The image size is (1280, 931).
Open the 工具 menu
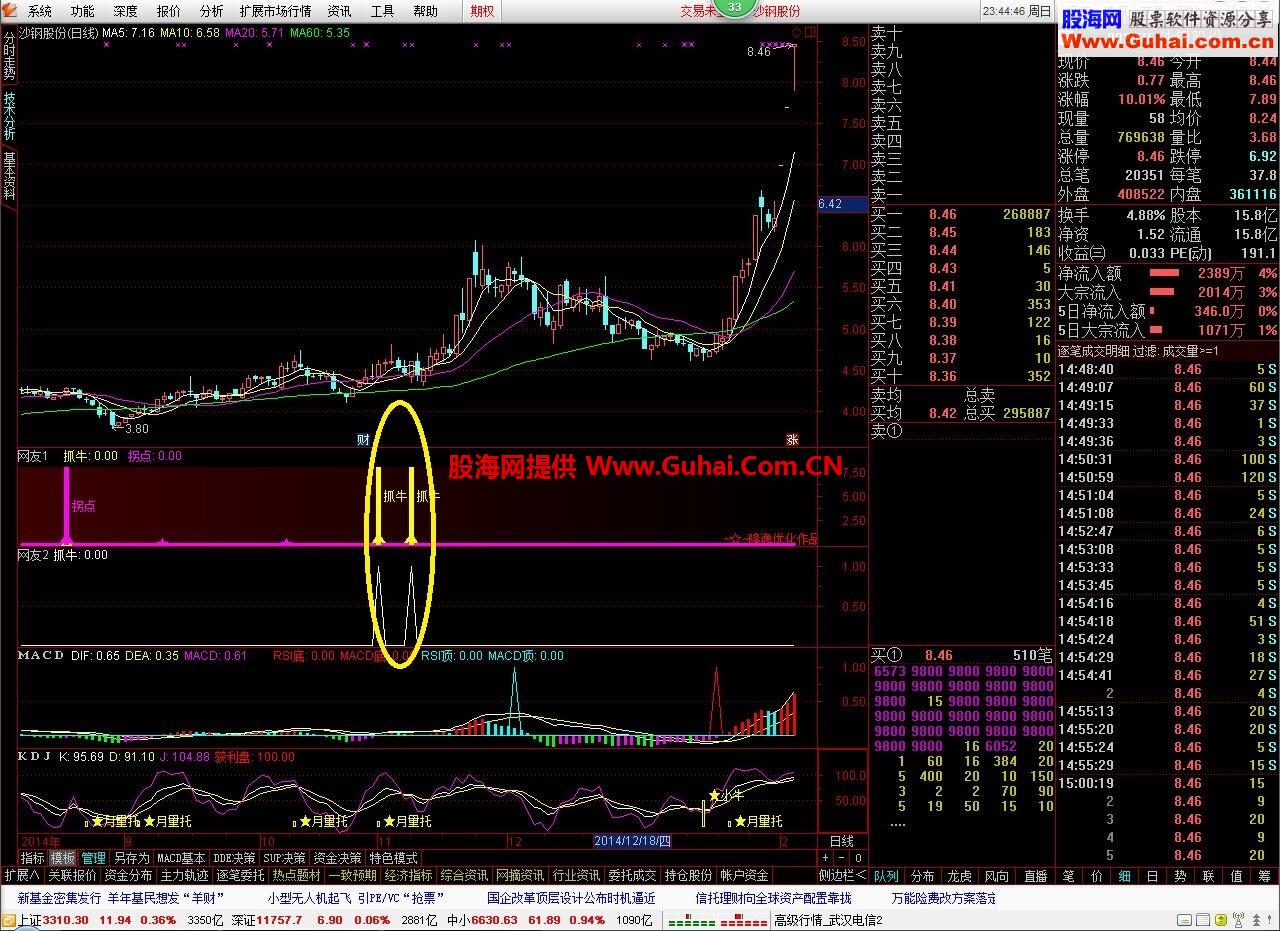pyautogui.click(x=383, y=11)
